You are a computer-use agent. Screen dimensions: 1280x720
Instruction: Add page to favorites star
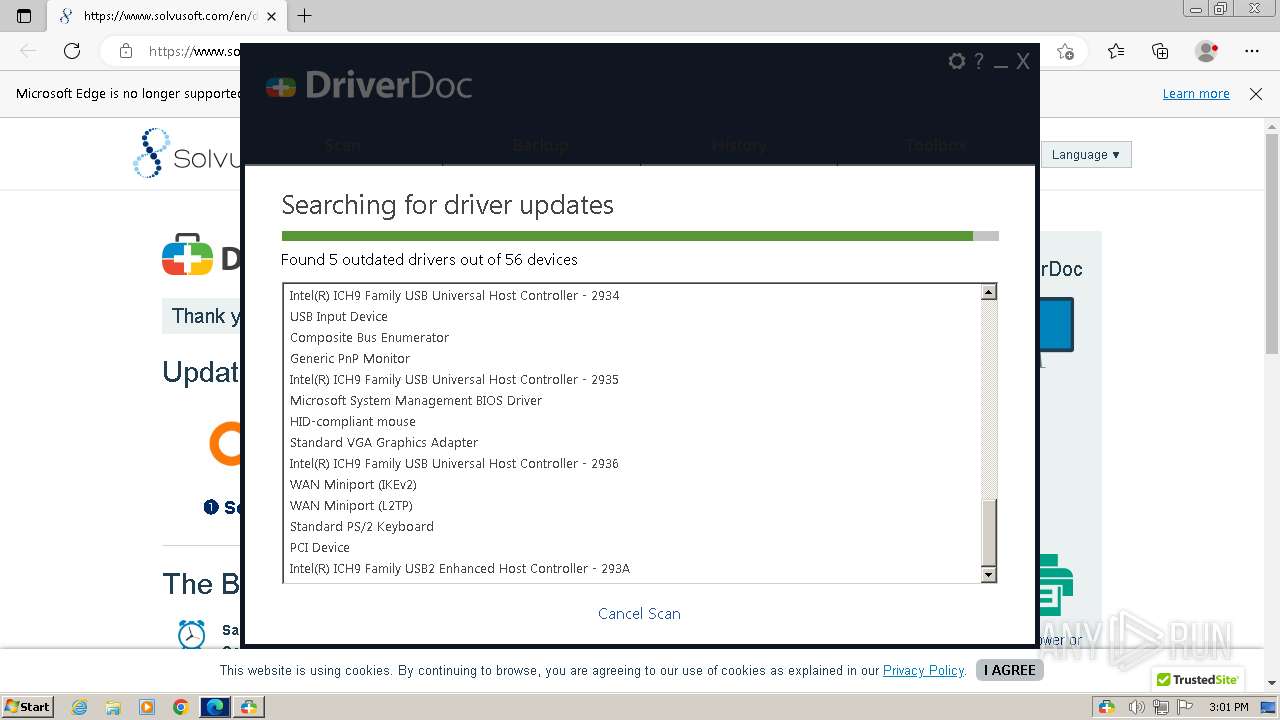tap(1065, 51)
